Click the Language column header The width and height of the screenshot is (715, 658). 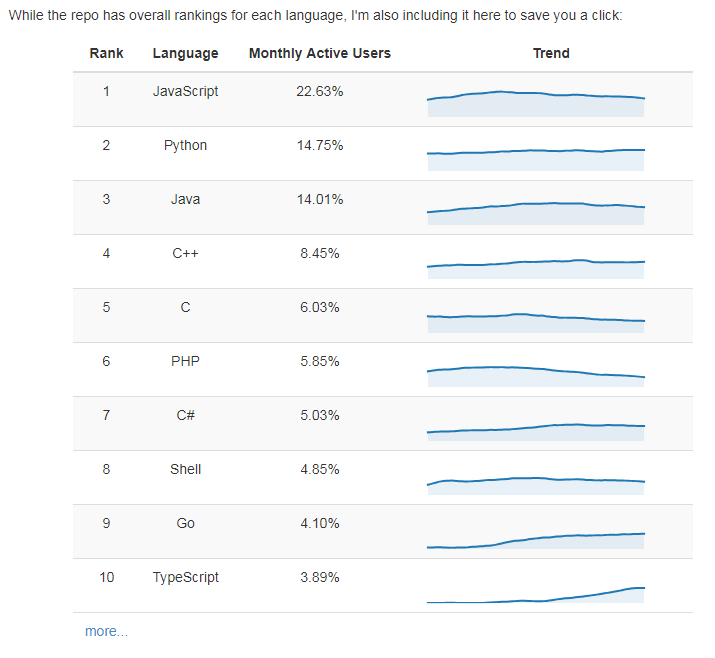(x=186, y=53)
